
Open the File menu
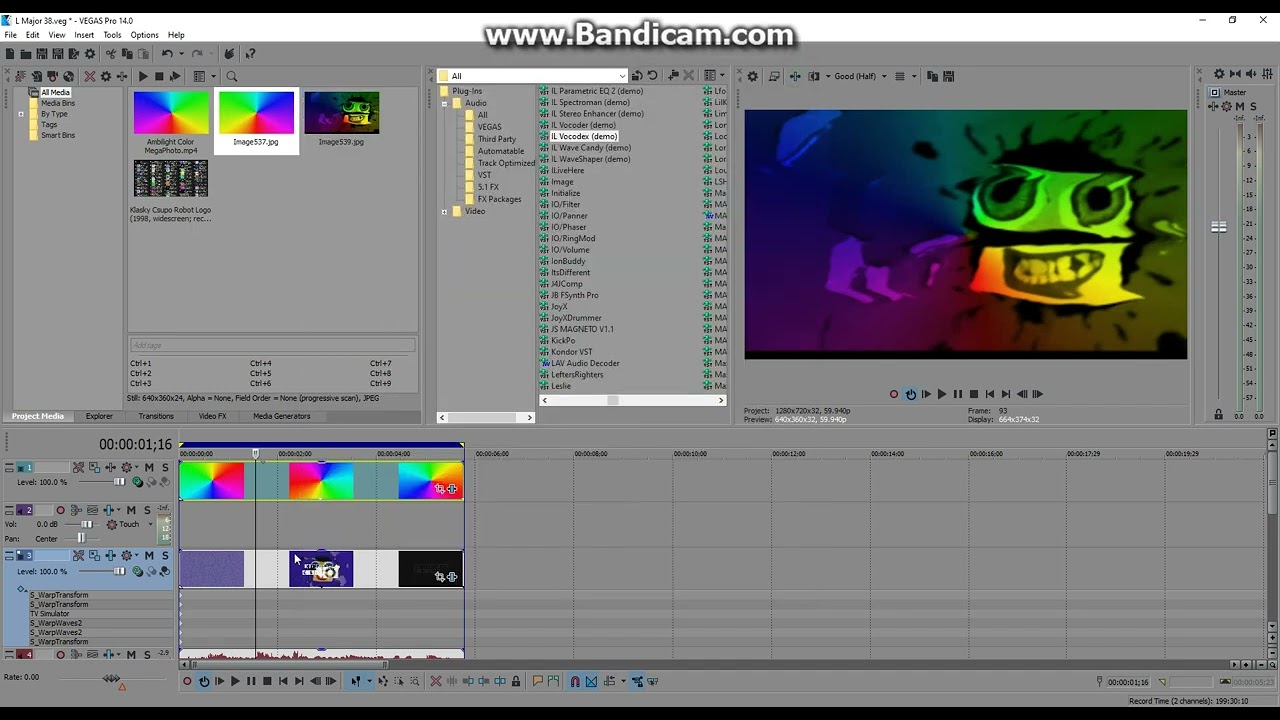(10, 35)
